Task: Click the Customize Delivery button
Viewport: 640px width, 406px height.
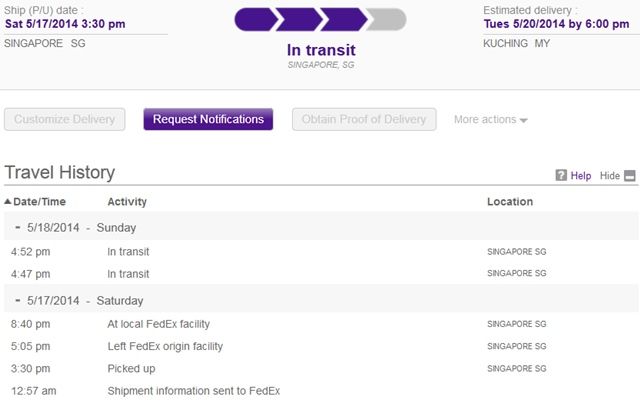Action: pos(66,120)
